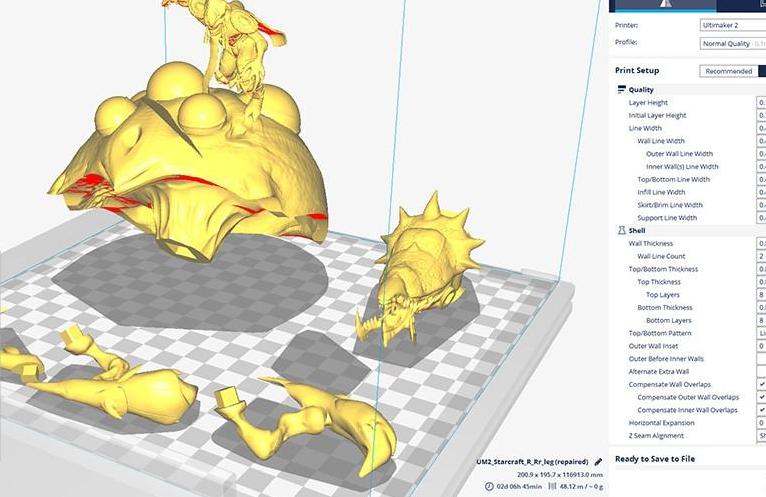
Task: Click the Top/Bottom Line Width label
Action: pyautogui.click(x=673, y=179)
